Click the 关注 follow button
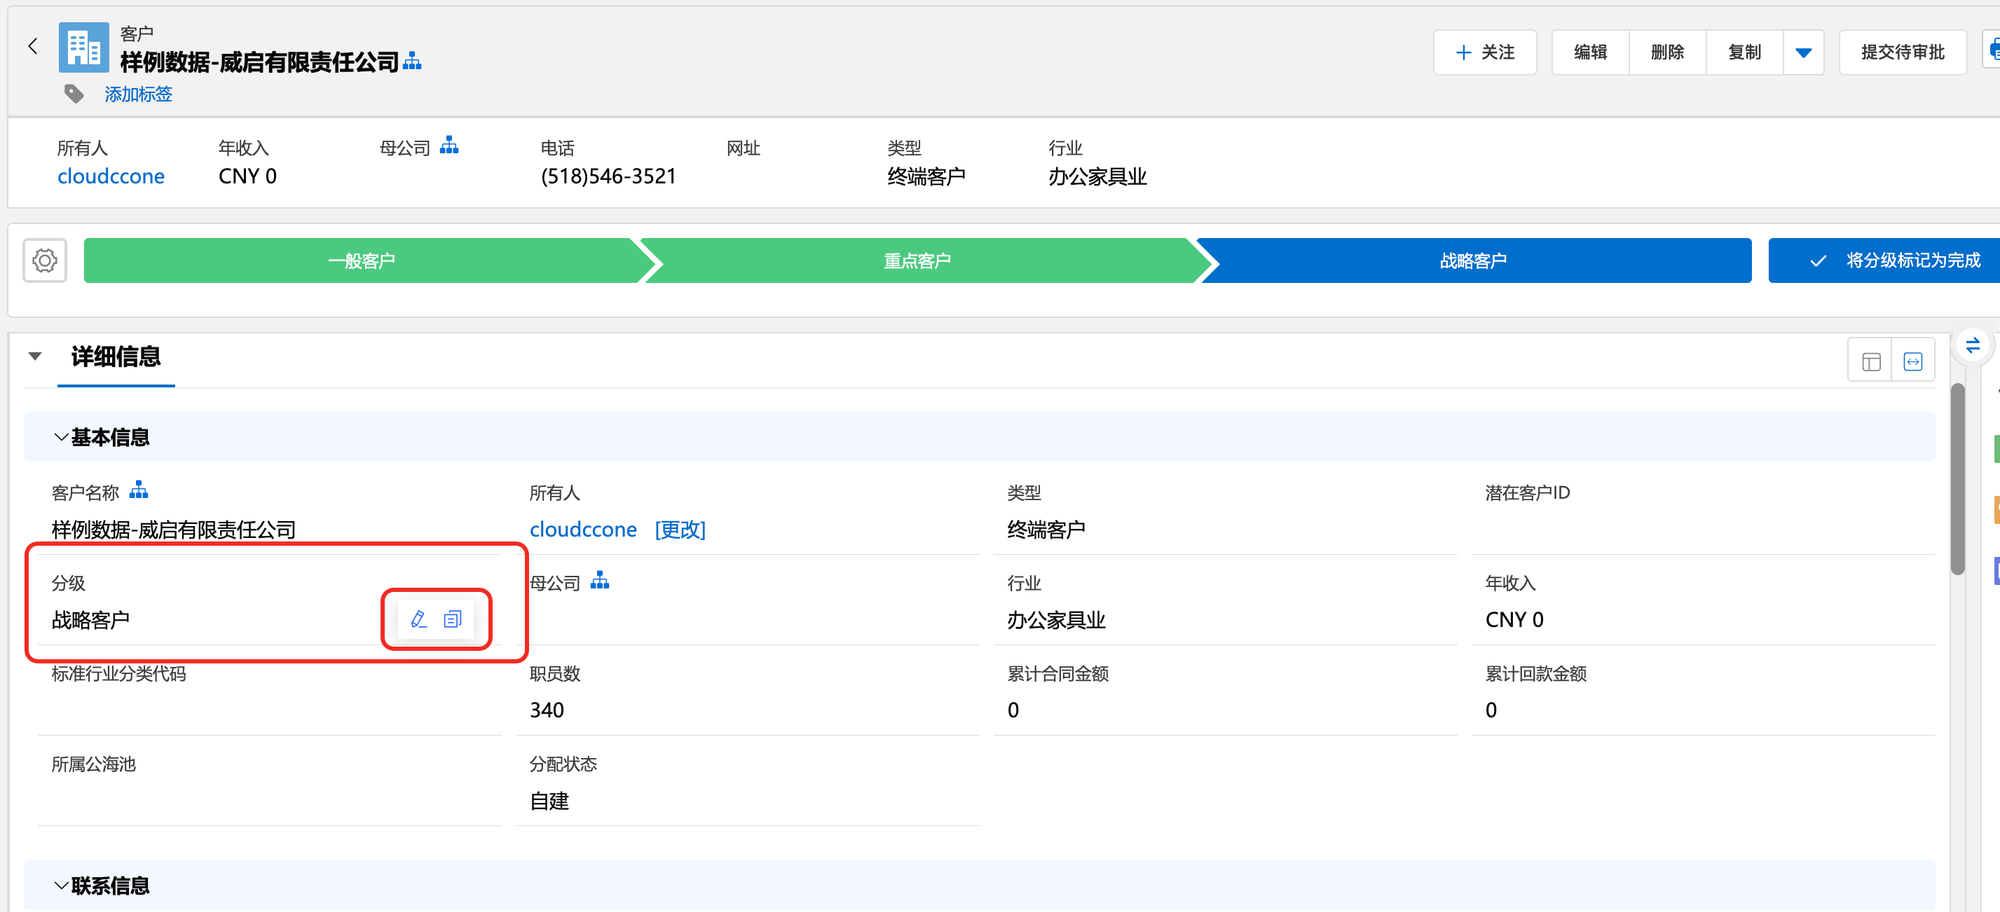The width and height of the screenshot is (2000, 912). (x=1485, y=53)
